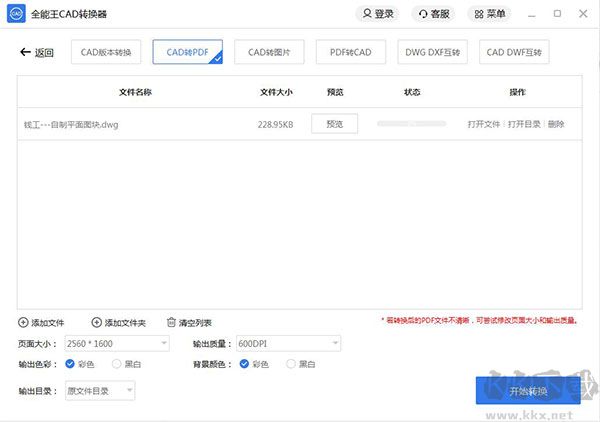Viewport: 600px width, 422px height.
Task: Click the 删除 link in the file row
Action: (x=556, y=124)
